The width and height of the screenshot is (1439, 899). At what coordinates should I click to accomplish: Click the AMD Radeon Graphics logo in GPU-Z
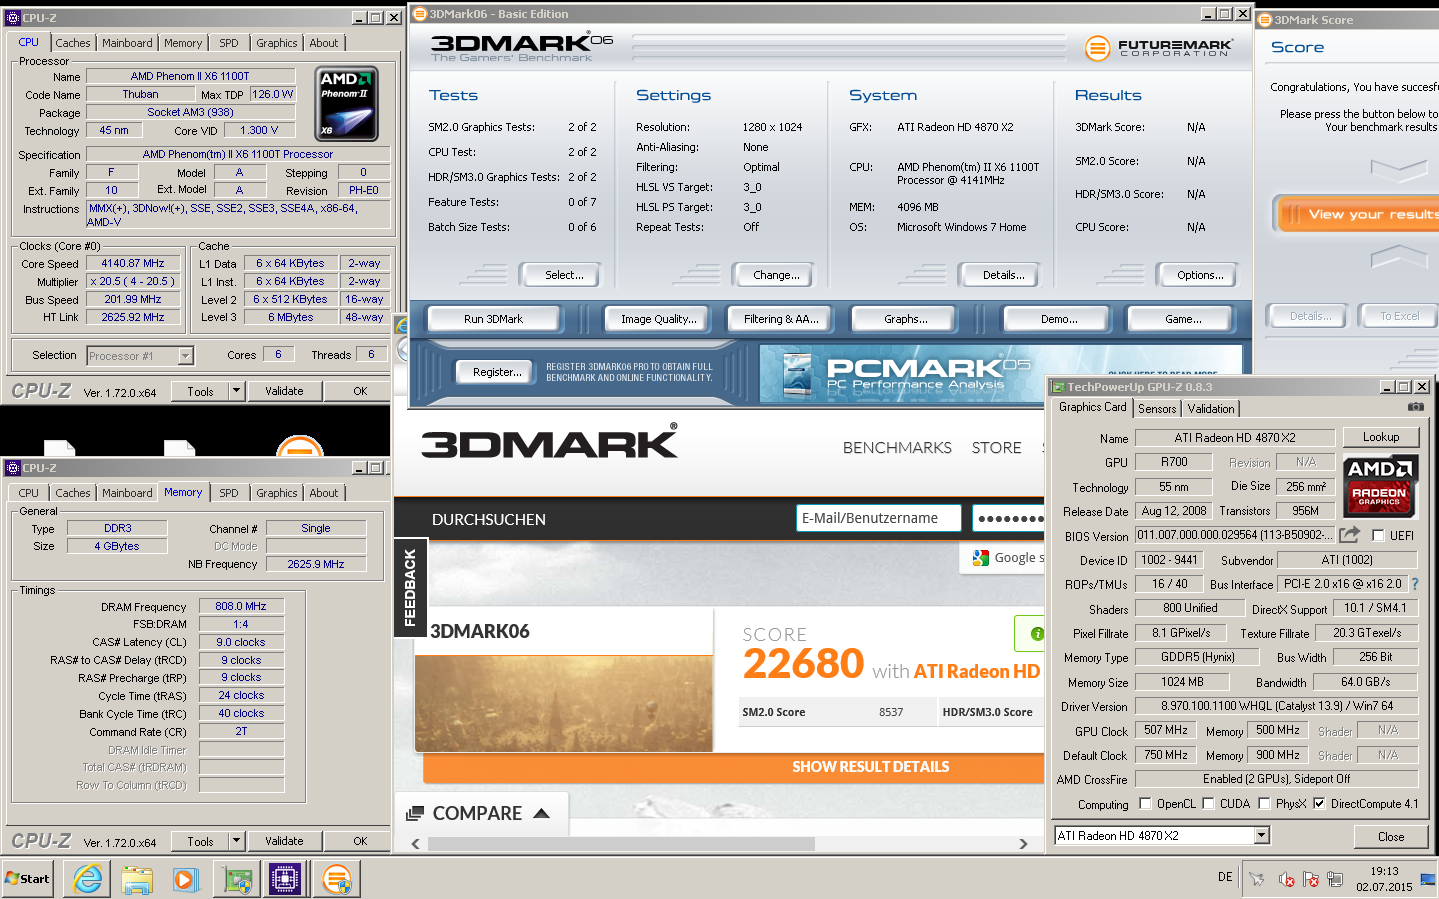coord(1380,486)
